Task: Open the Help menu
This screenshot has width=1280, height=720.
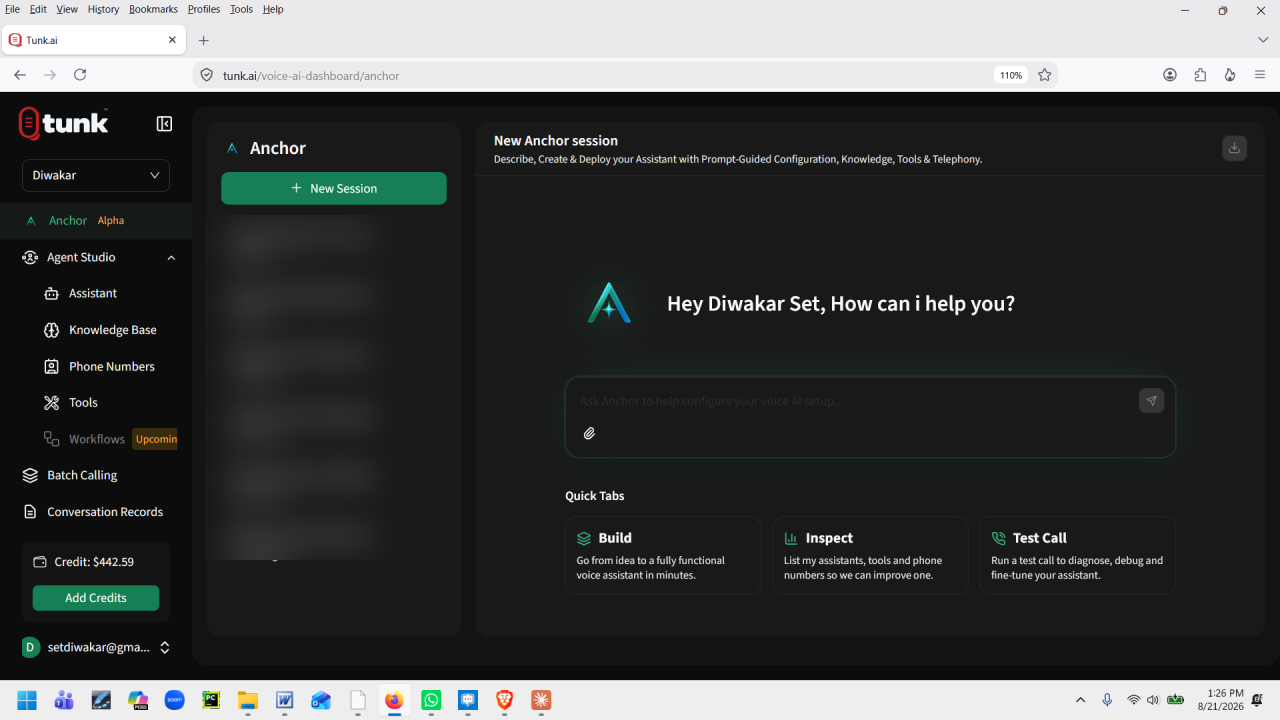Action: point(273,9)
